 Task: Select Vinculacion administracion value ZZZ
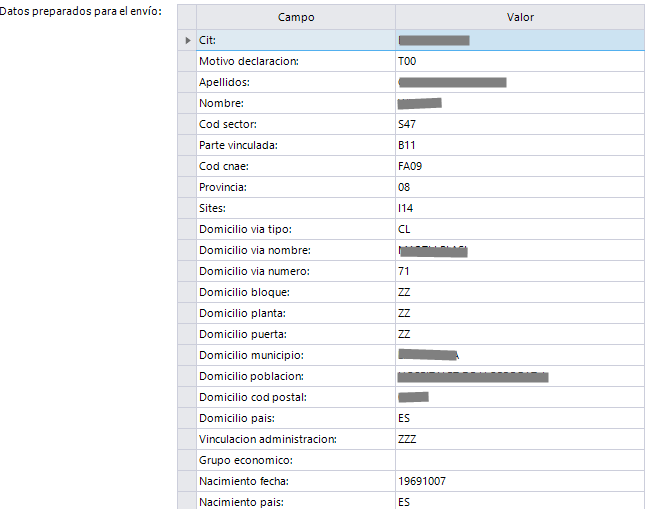point(406,439)
